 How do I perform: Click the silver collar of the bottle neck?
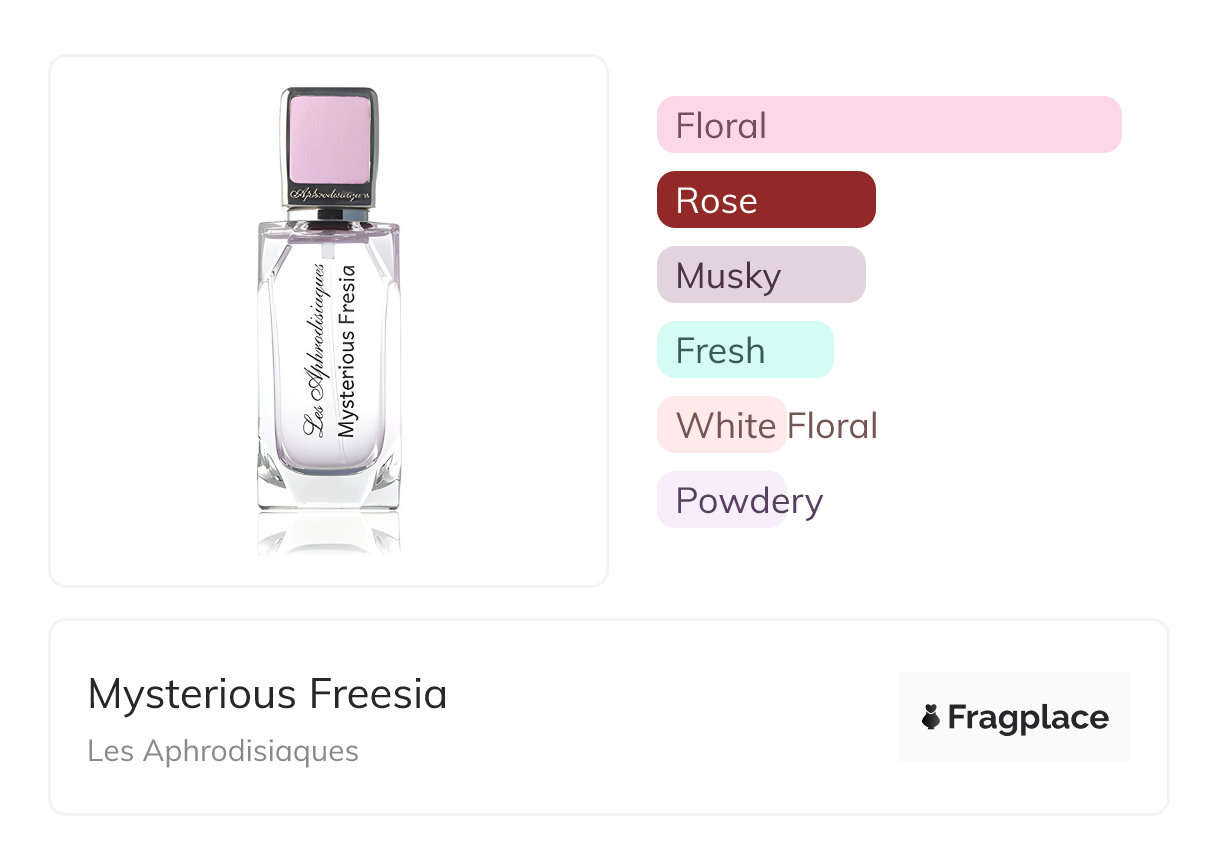[330, 212]
